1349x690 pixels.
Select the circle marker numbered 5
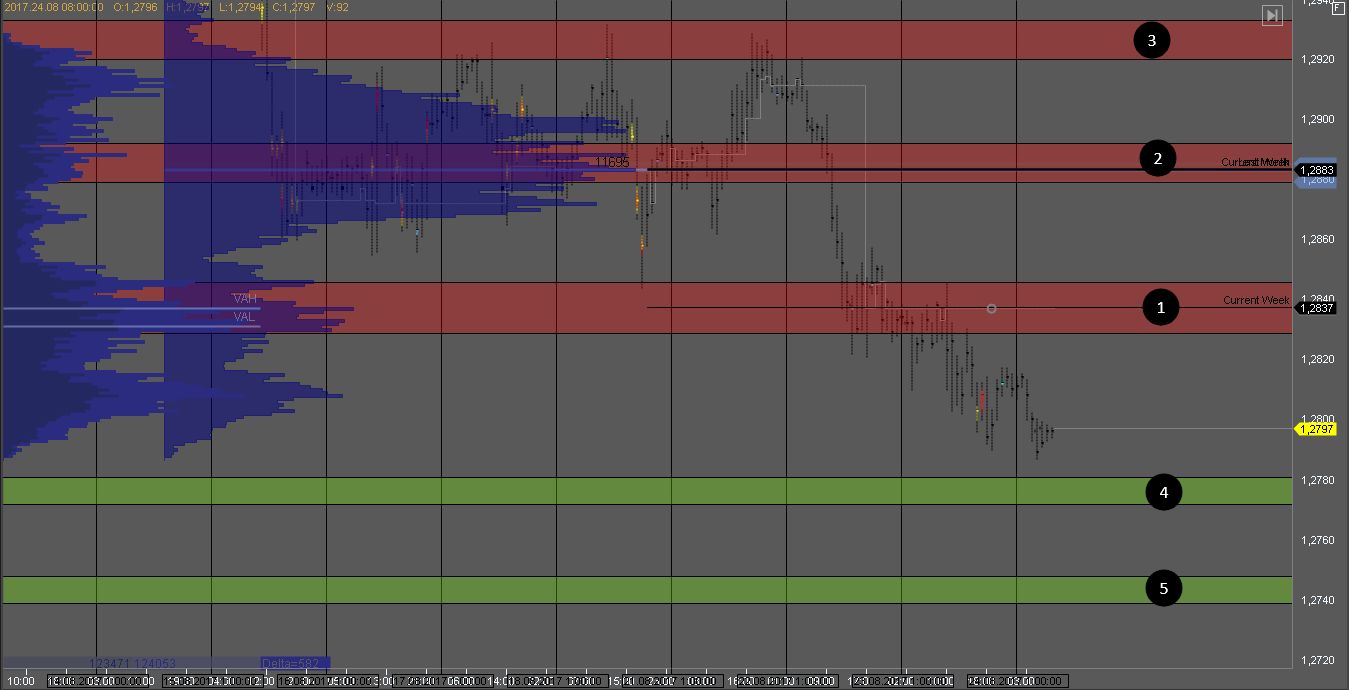click(x=1163, y=588)
